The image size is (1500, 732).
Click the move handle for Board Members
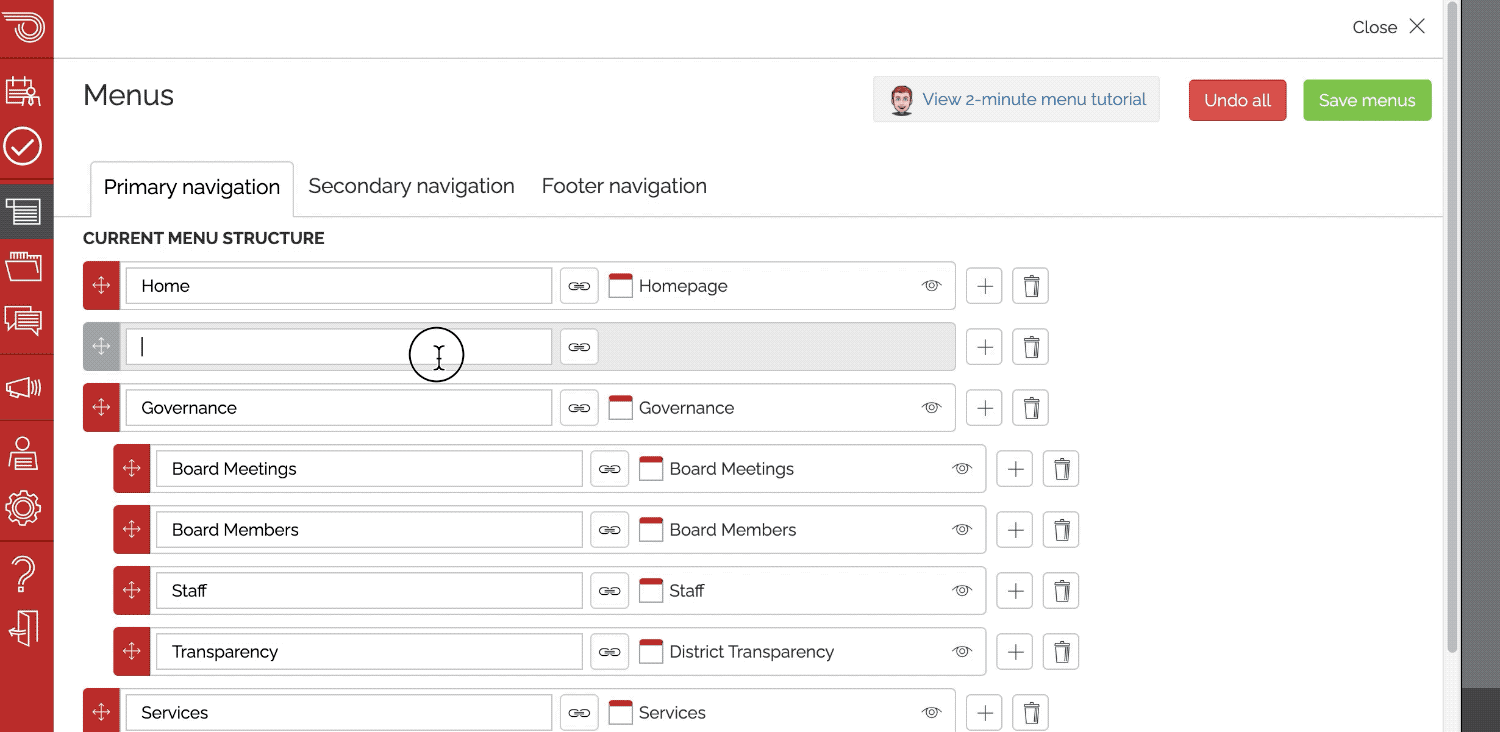click(132, 530)
